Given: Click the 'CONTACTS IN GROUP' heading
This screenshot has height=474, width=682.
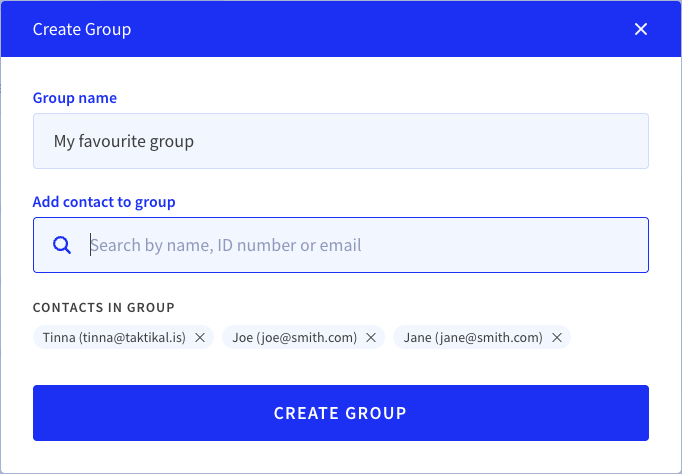Looking at the screenshot, I should [104, 307].
